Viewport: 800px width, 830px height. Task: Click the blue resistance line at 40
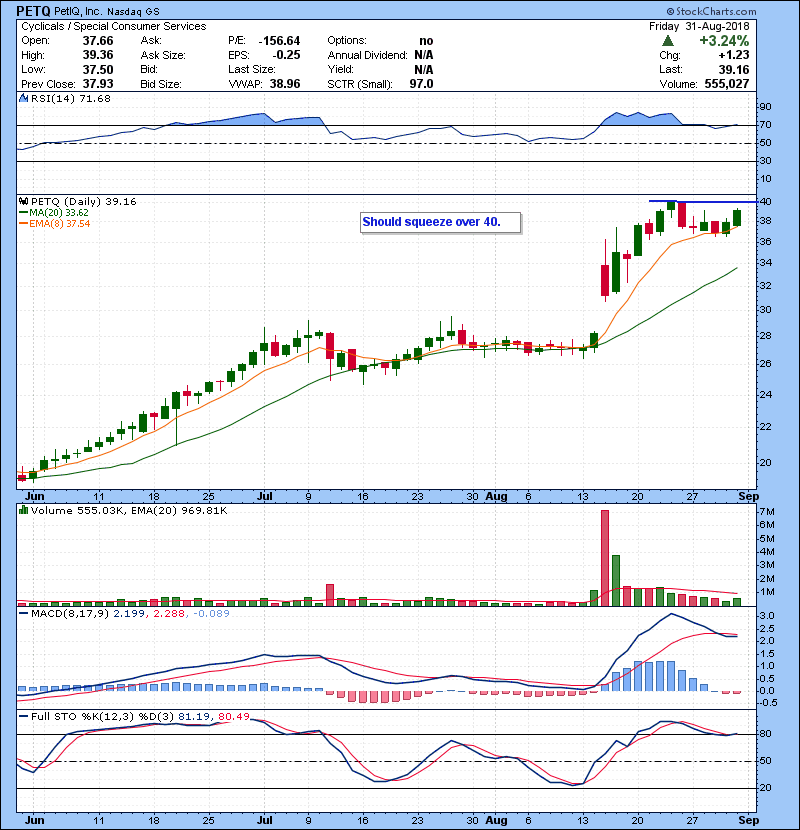(703, 201)
